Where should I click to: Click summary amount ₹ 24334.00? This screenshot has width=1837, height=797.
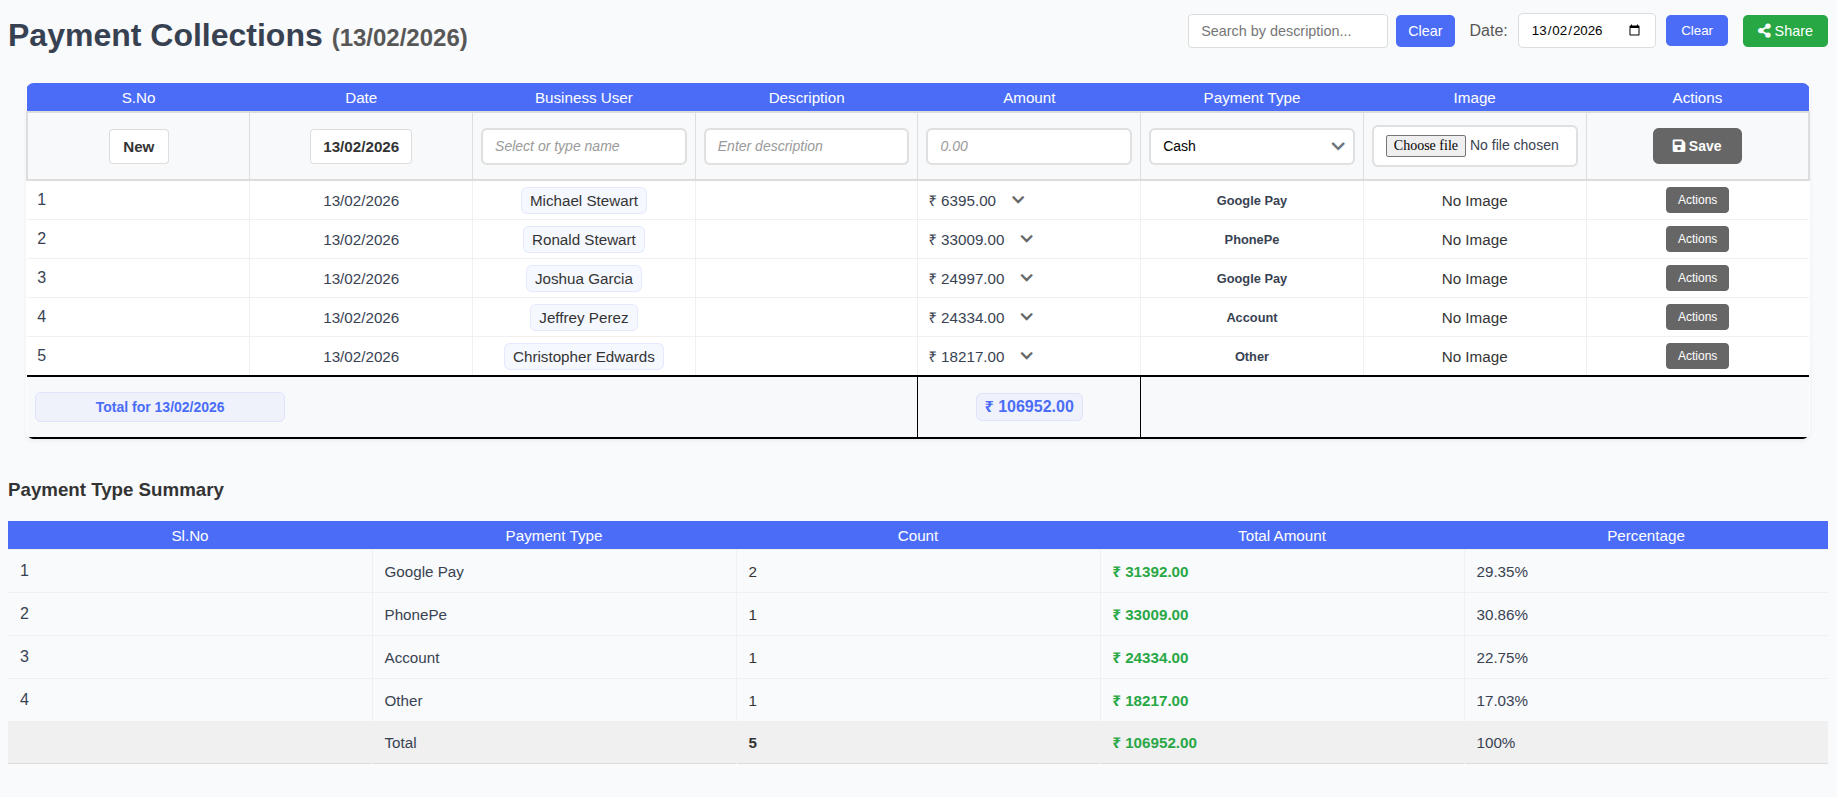pos(1150,658)
